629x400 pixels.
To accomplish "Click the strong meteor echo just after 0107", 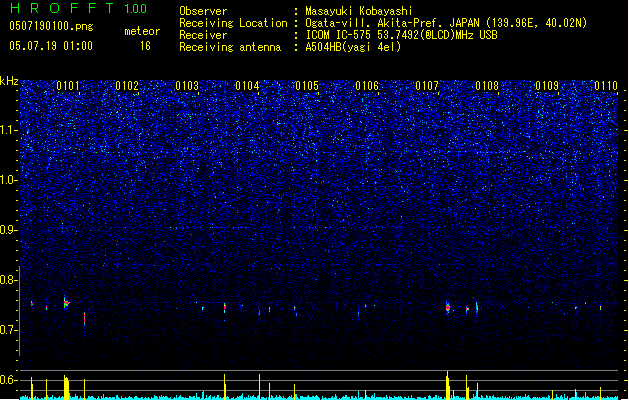I will point(448,307).
